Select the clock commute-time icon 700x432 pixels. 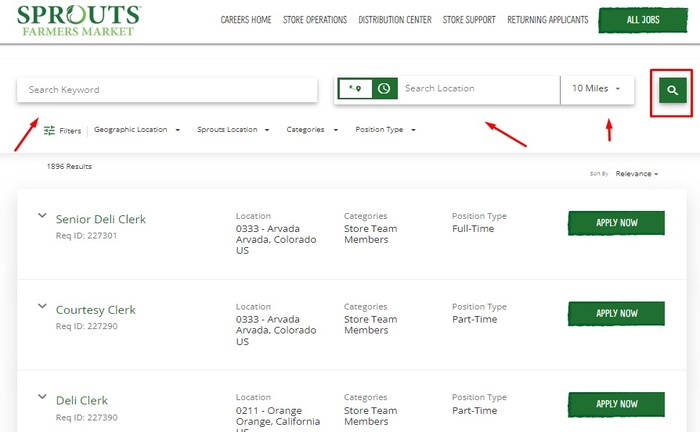click(384, 88)
